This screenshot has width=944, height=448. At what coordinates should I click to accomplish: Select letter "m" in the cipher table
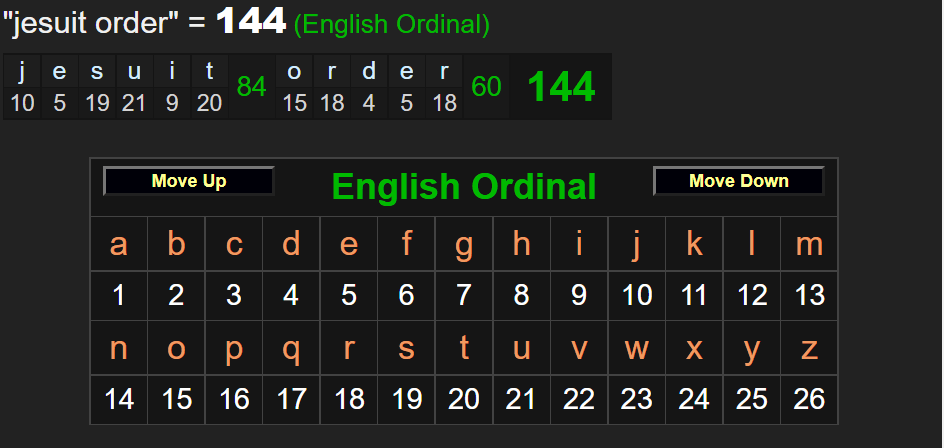coord(809,244)
